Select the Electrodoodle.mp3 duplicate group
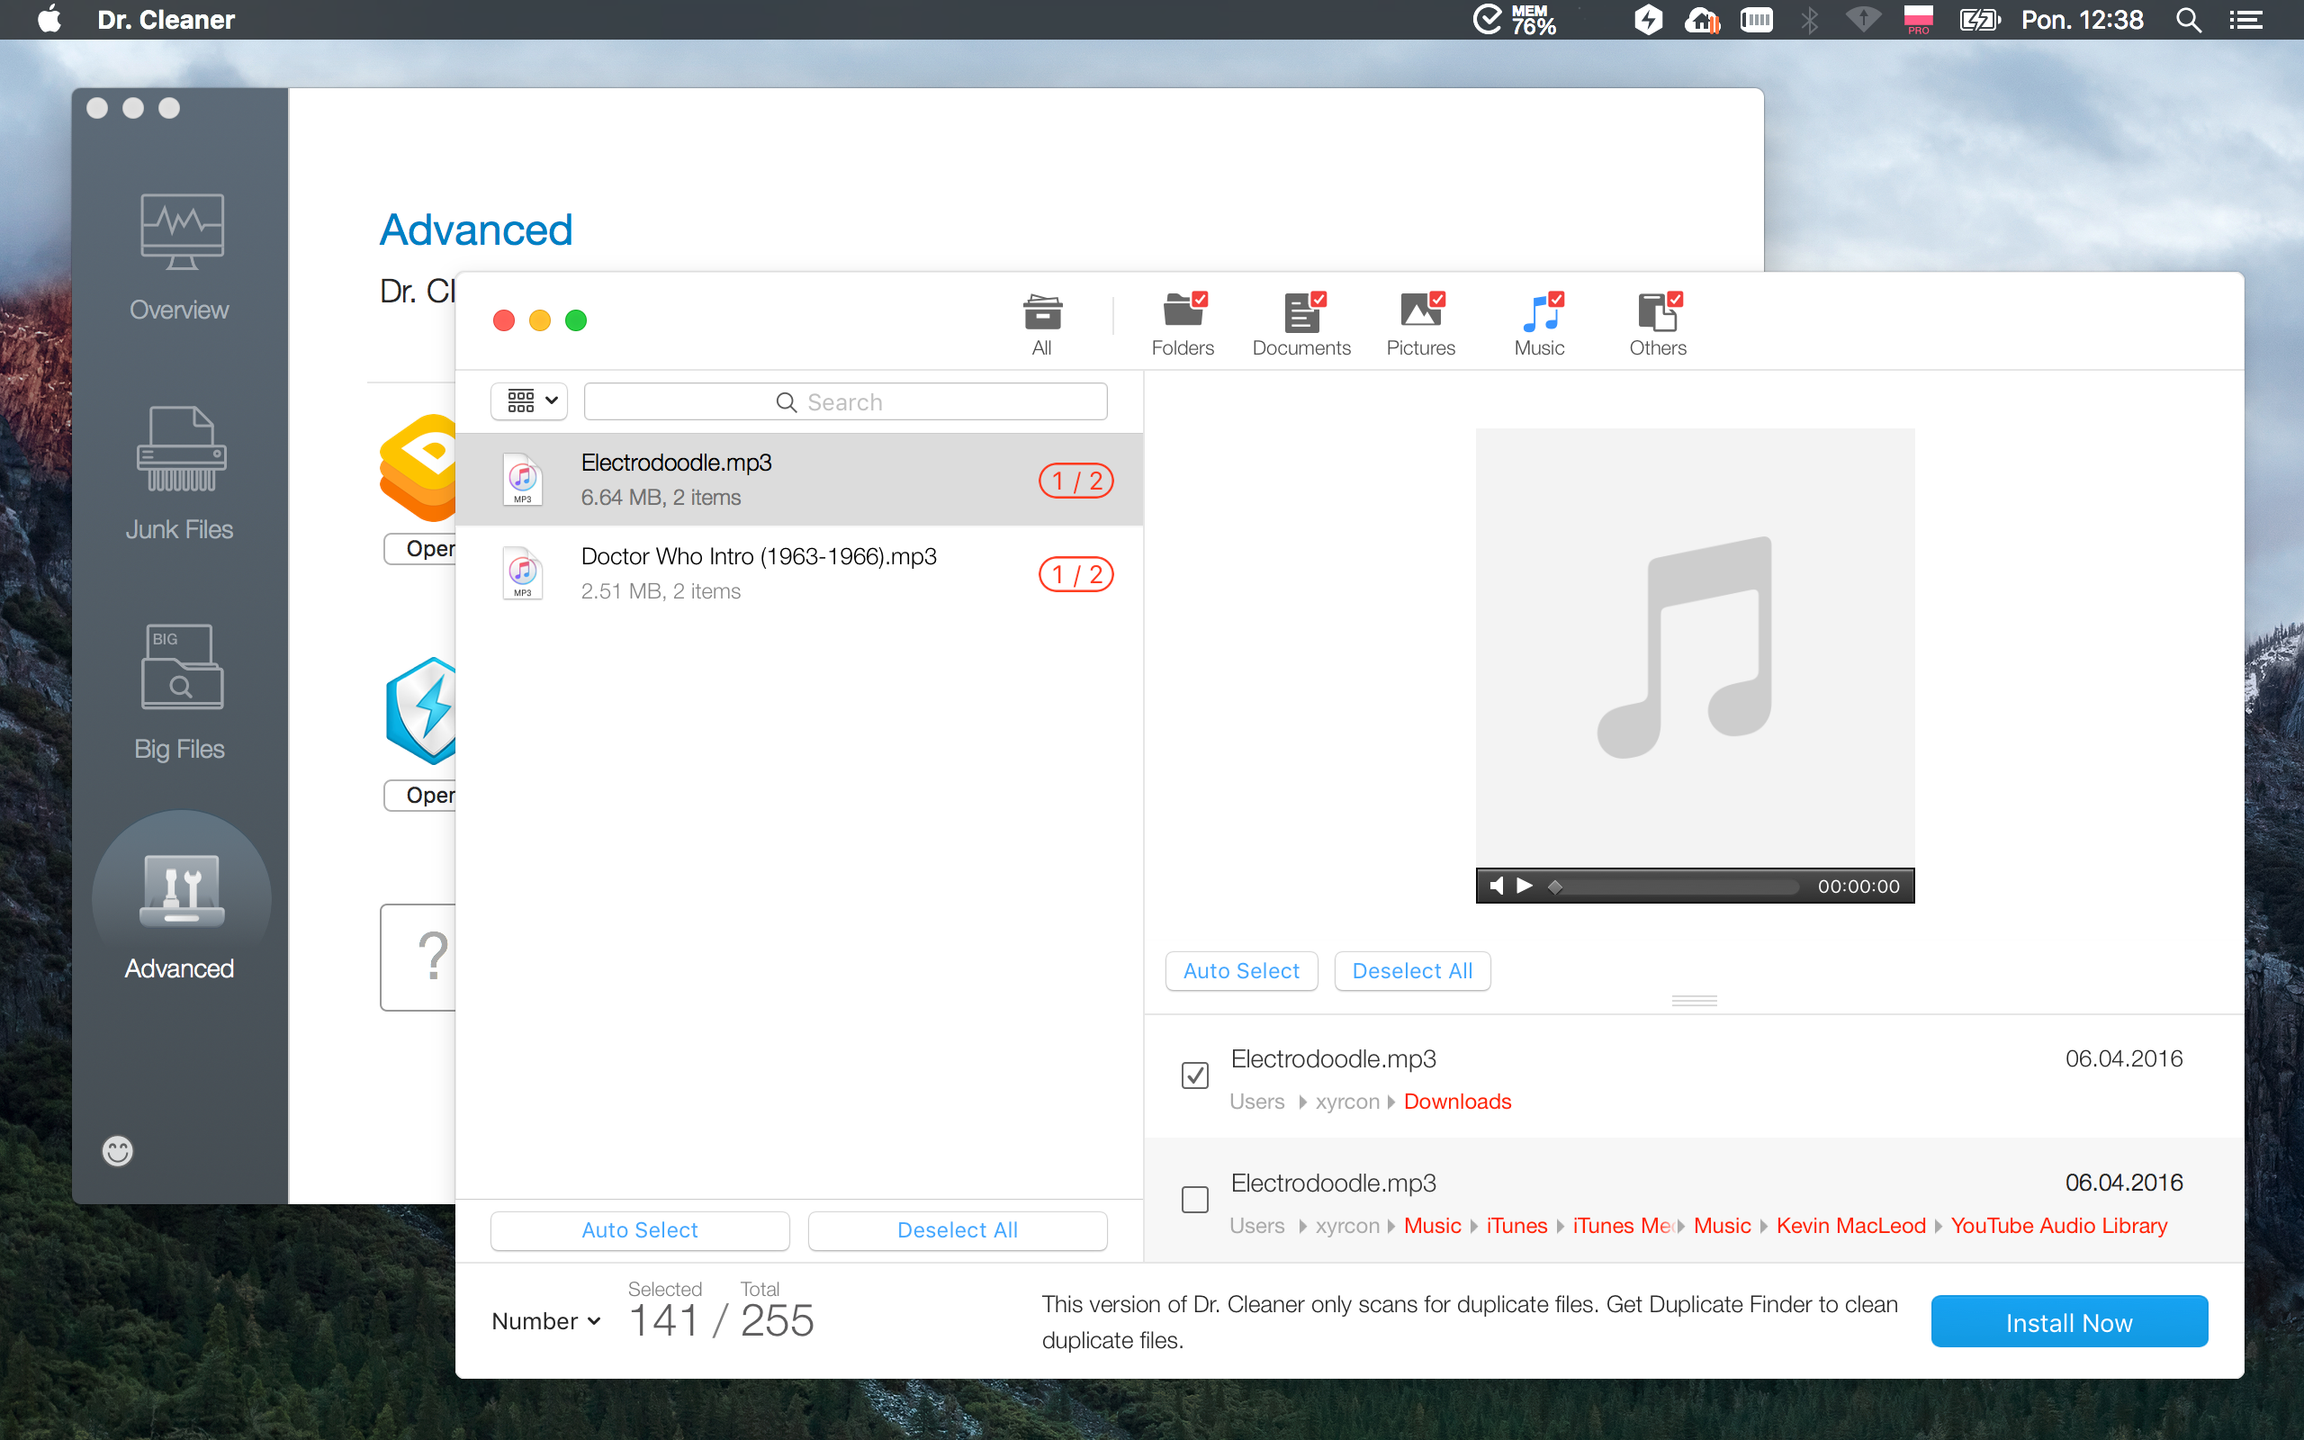Viewport: 2304px width, 1440px height. (x=799, y=480)
